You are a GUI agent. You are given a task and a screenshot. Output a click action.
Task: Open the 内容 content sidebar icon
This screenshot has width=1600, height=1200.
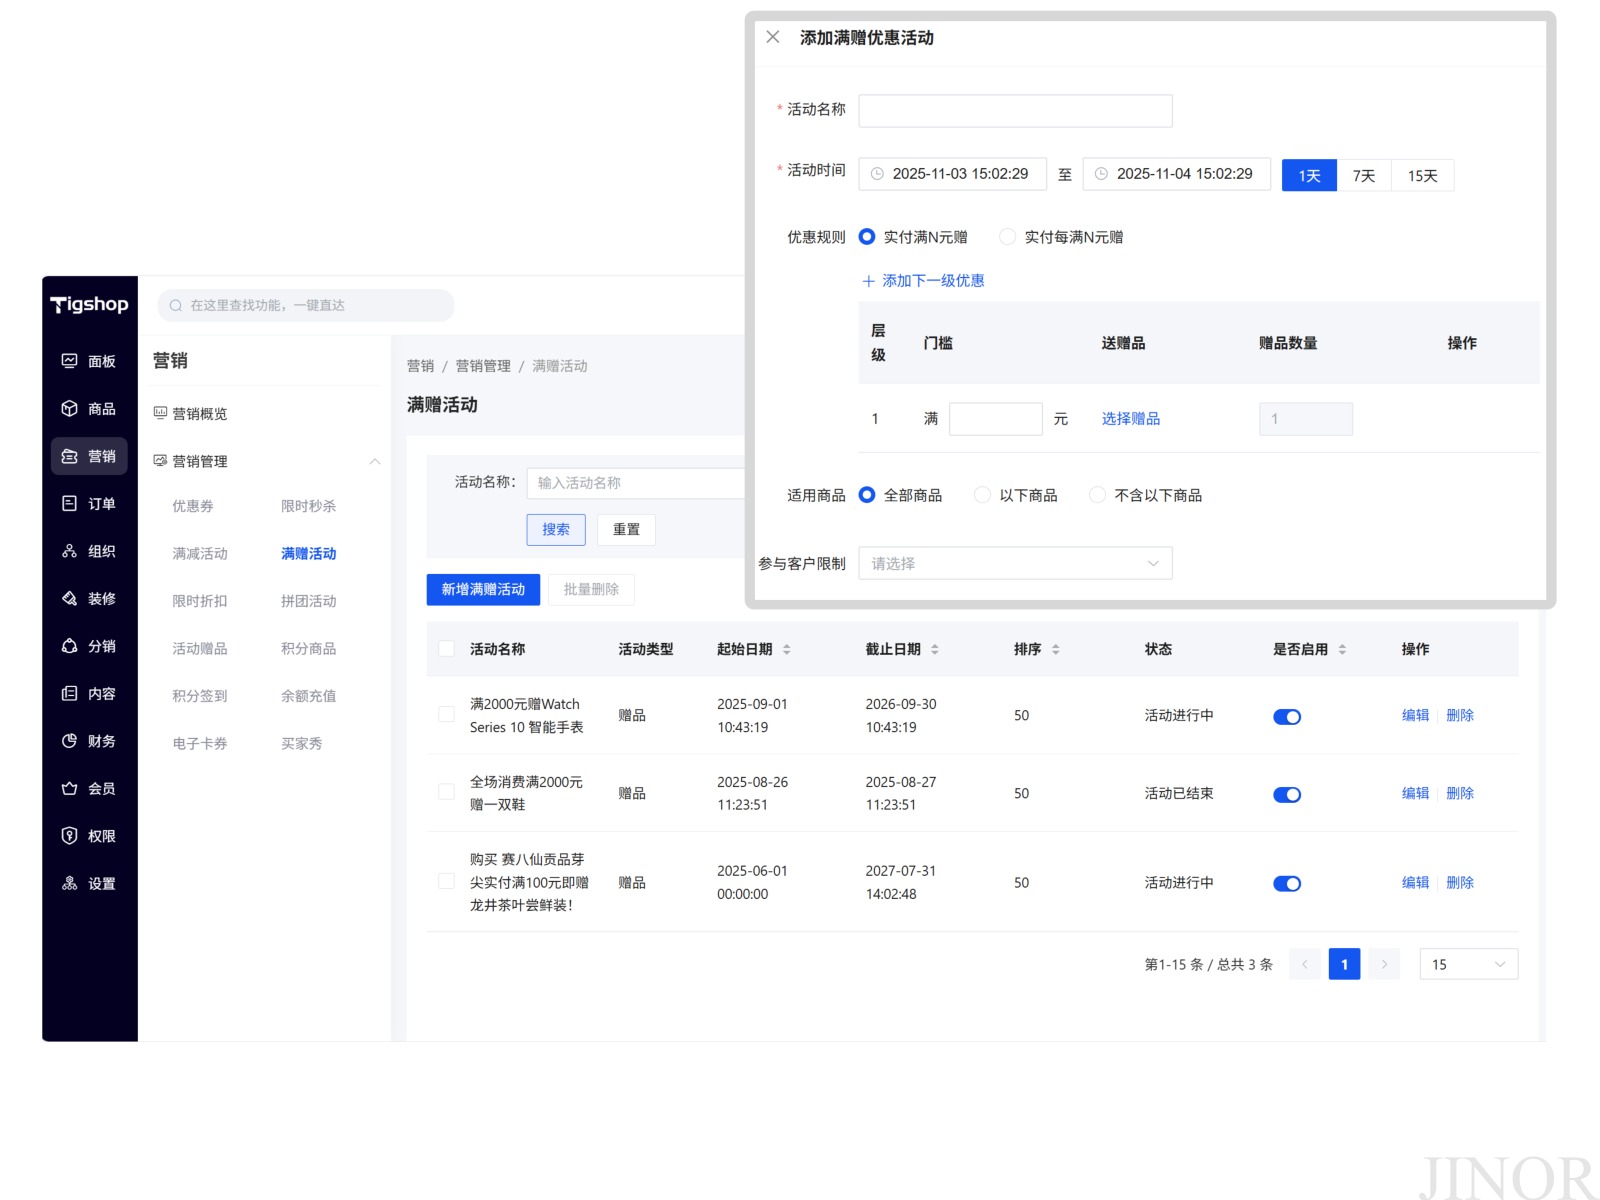coord(69,693)
